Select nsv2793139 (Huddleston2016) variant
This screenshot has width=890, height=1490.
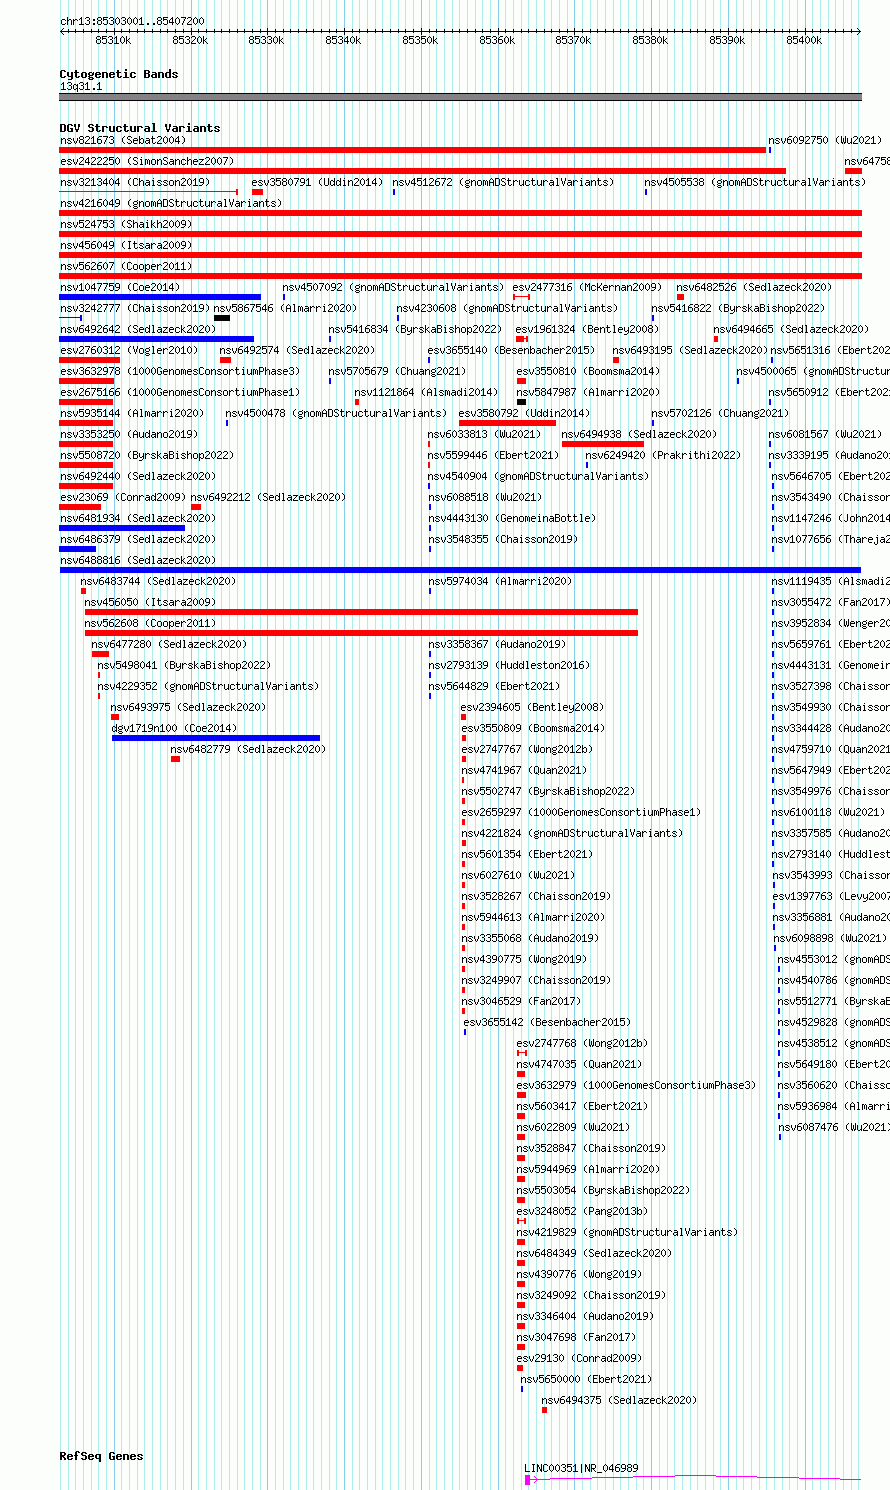tap(509, 665)
